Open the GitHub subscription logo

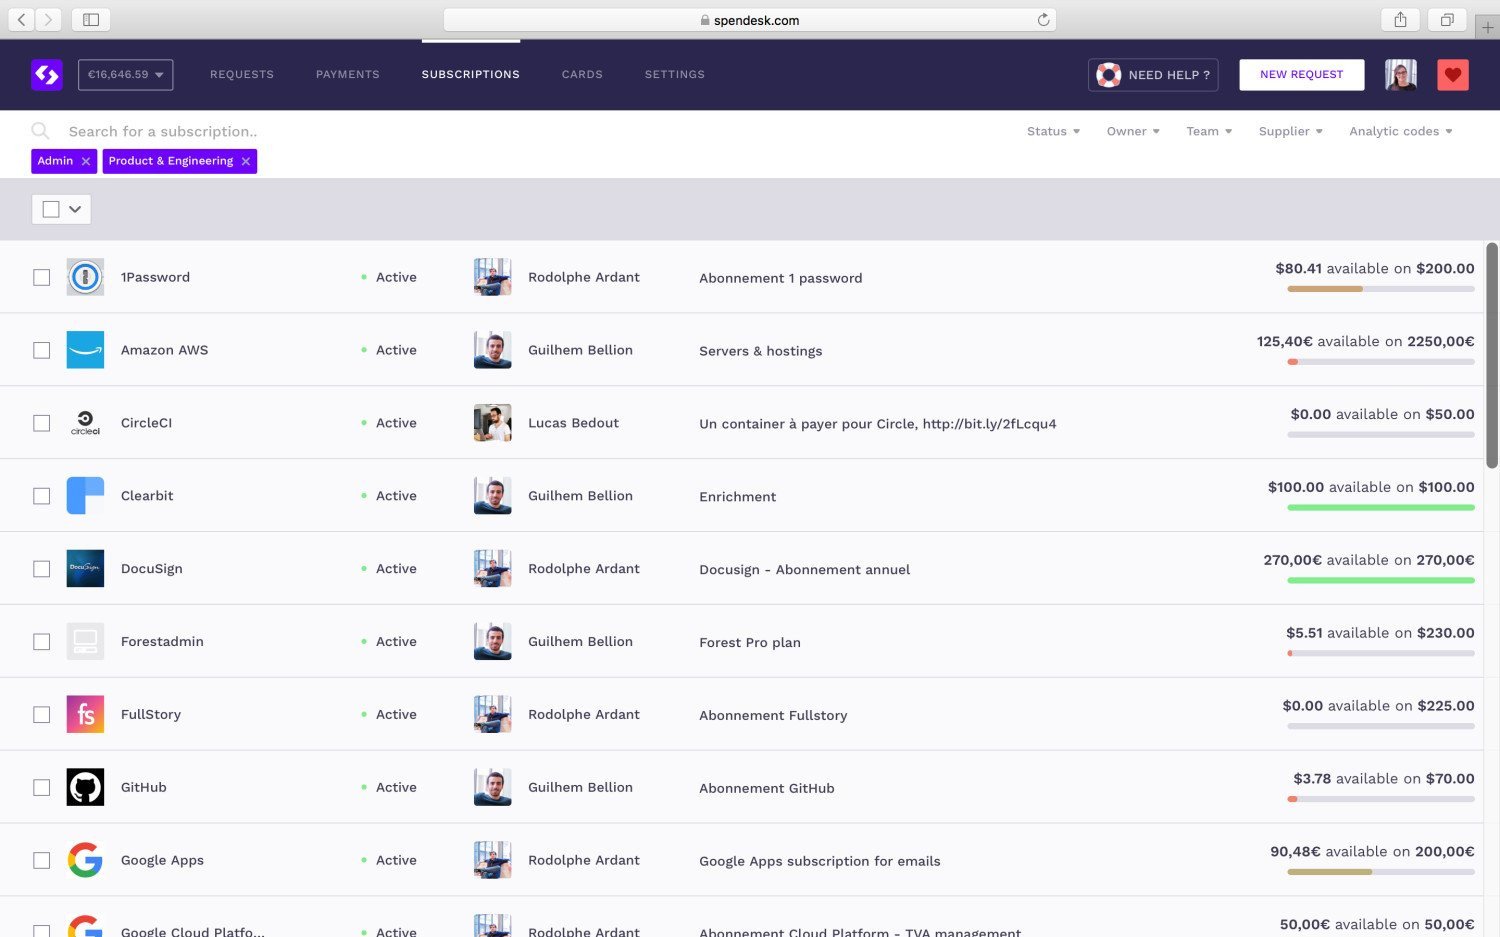click(85, 788)
